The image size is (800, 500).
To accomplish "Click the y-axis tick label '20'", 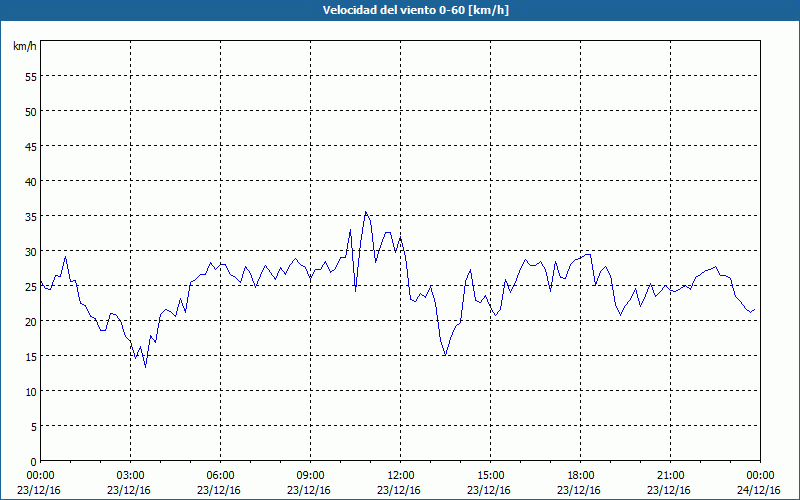I will (31, 322).
